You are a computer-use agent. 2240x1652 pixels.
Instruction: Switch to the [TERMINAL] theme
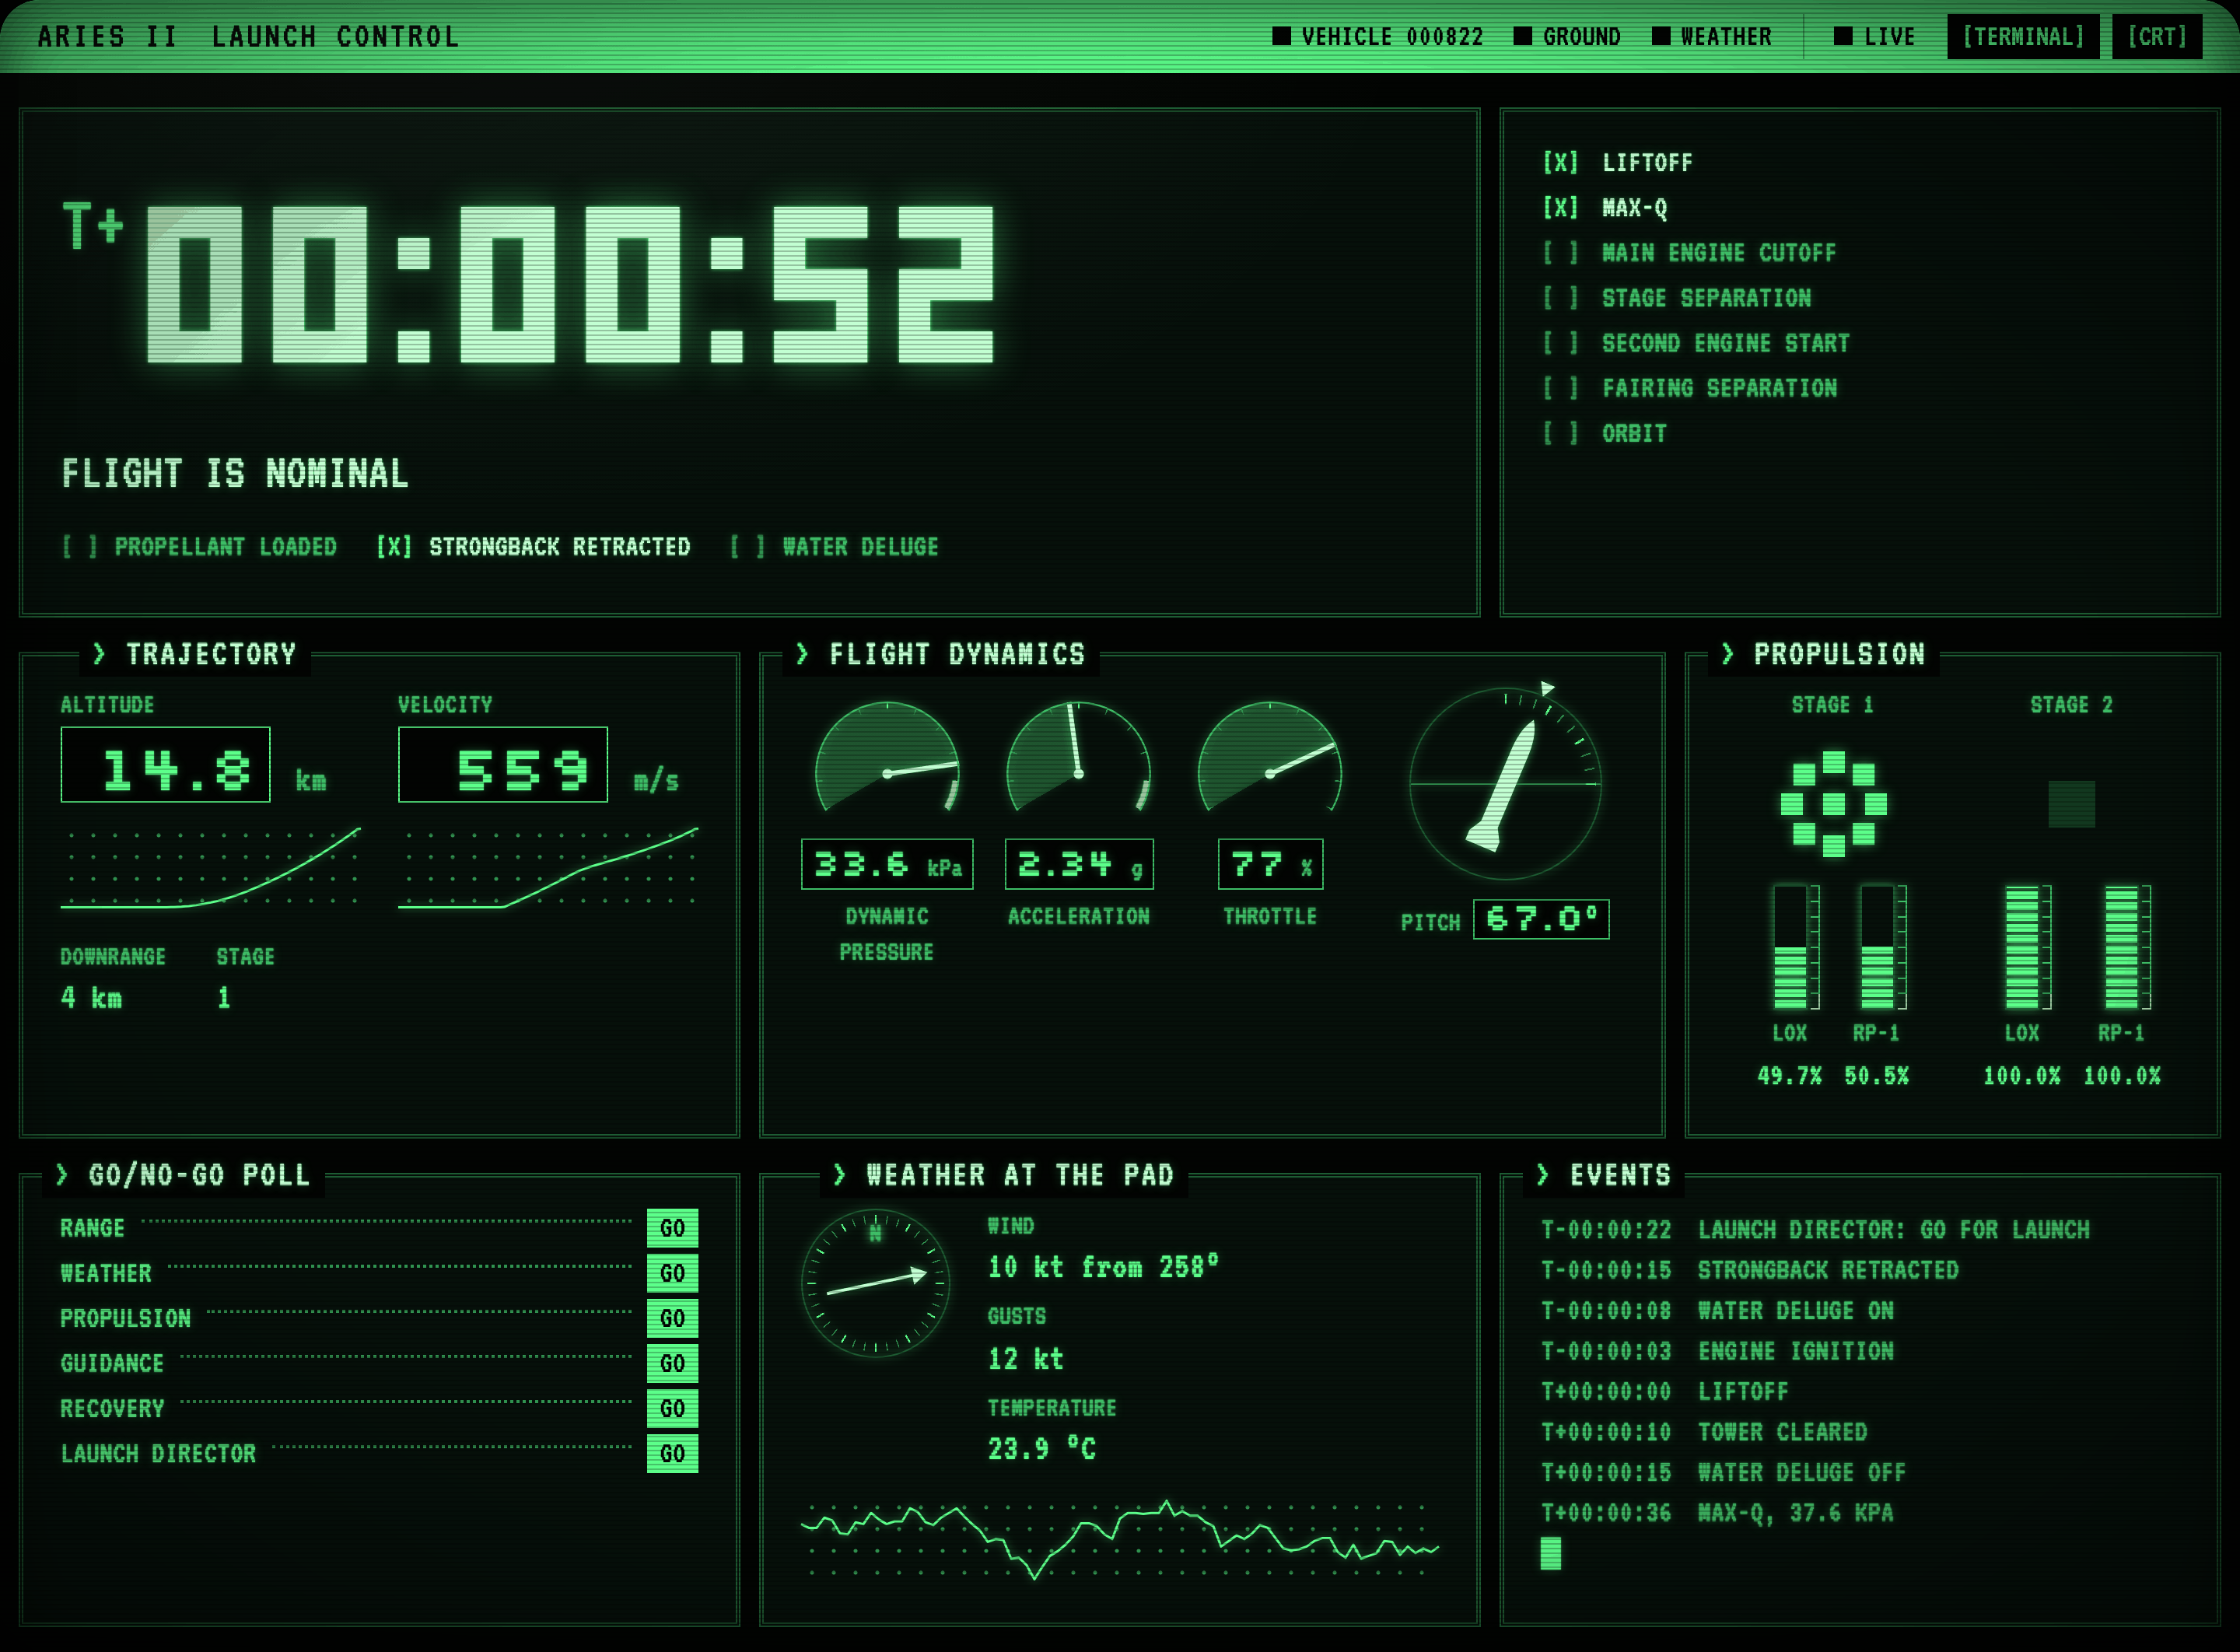point(2023,37)
